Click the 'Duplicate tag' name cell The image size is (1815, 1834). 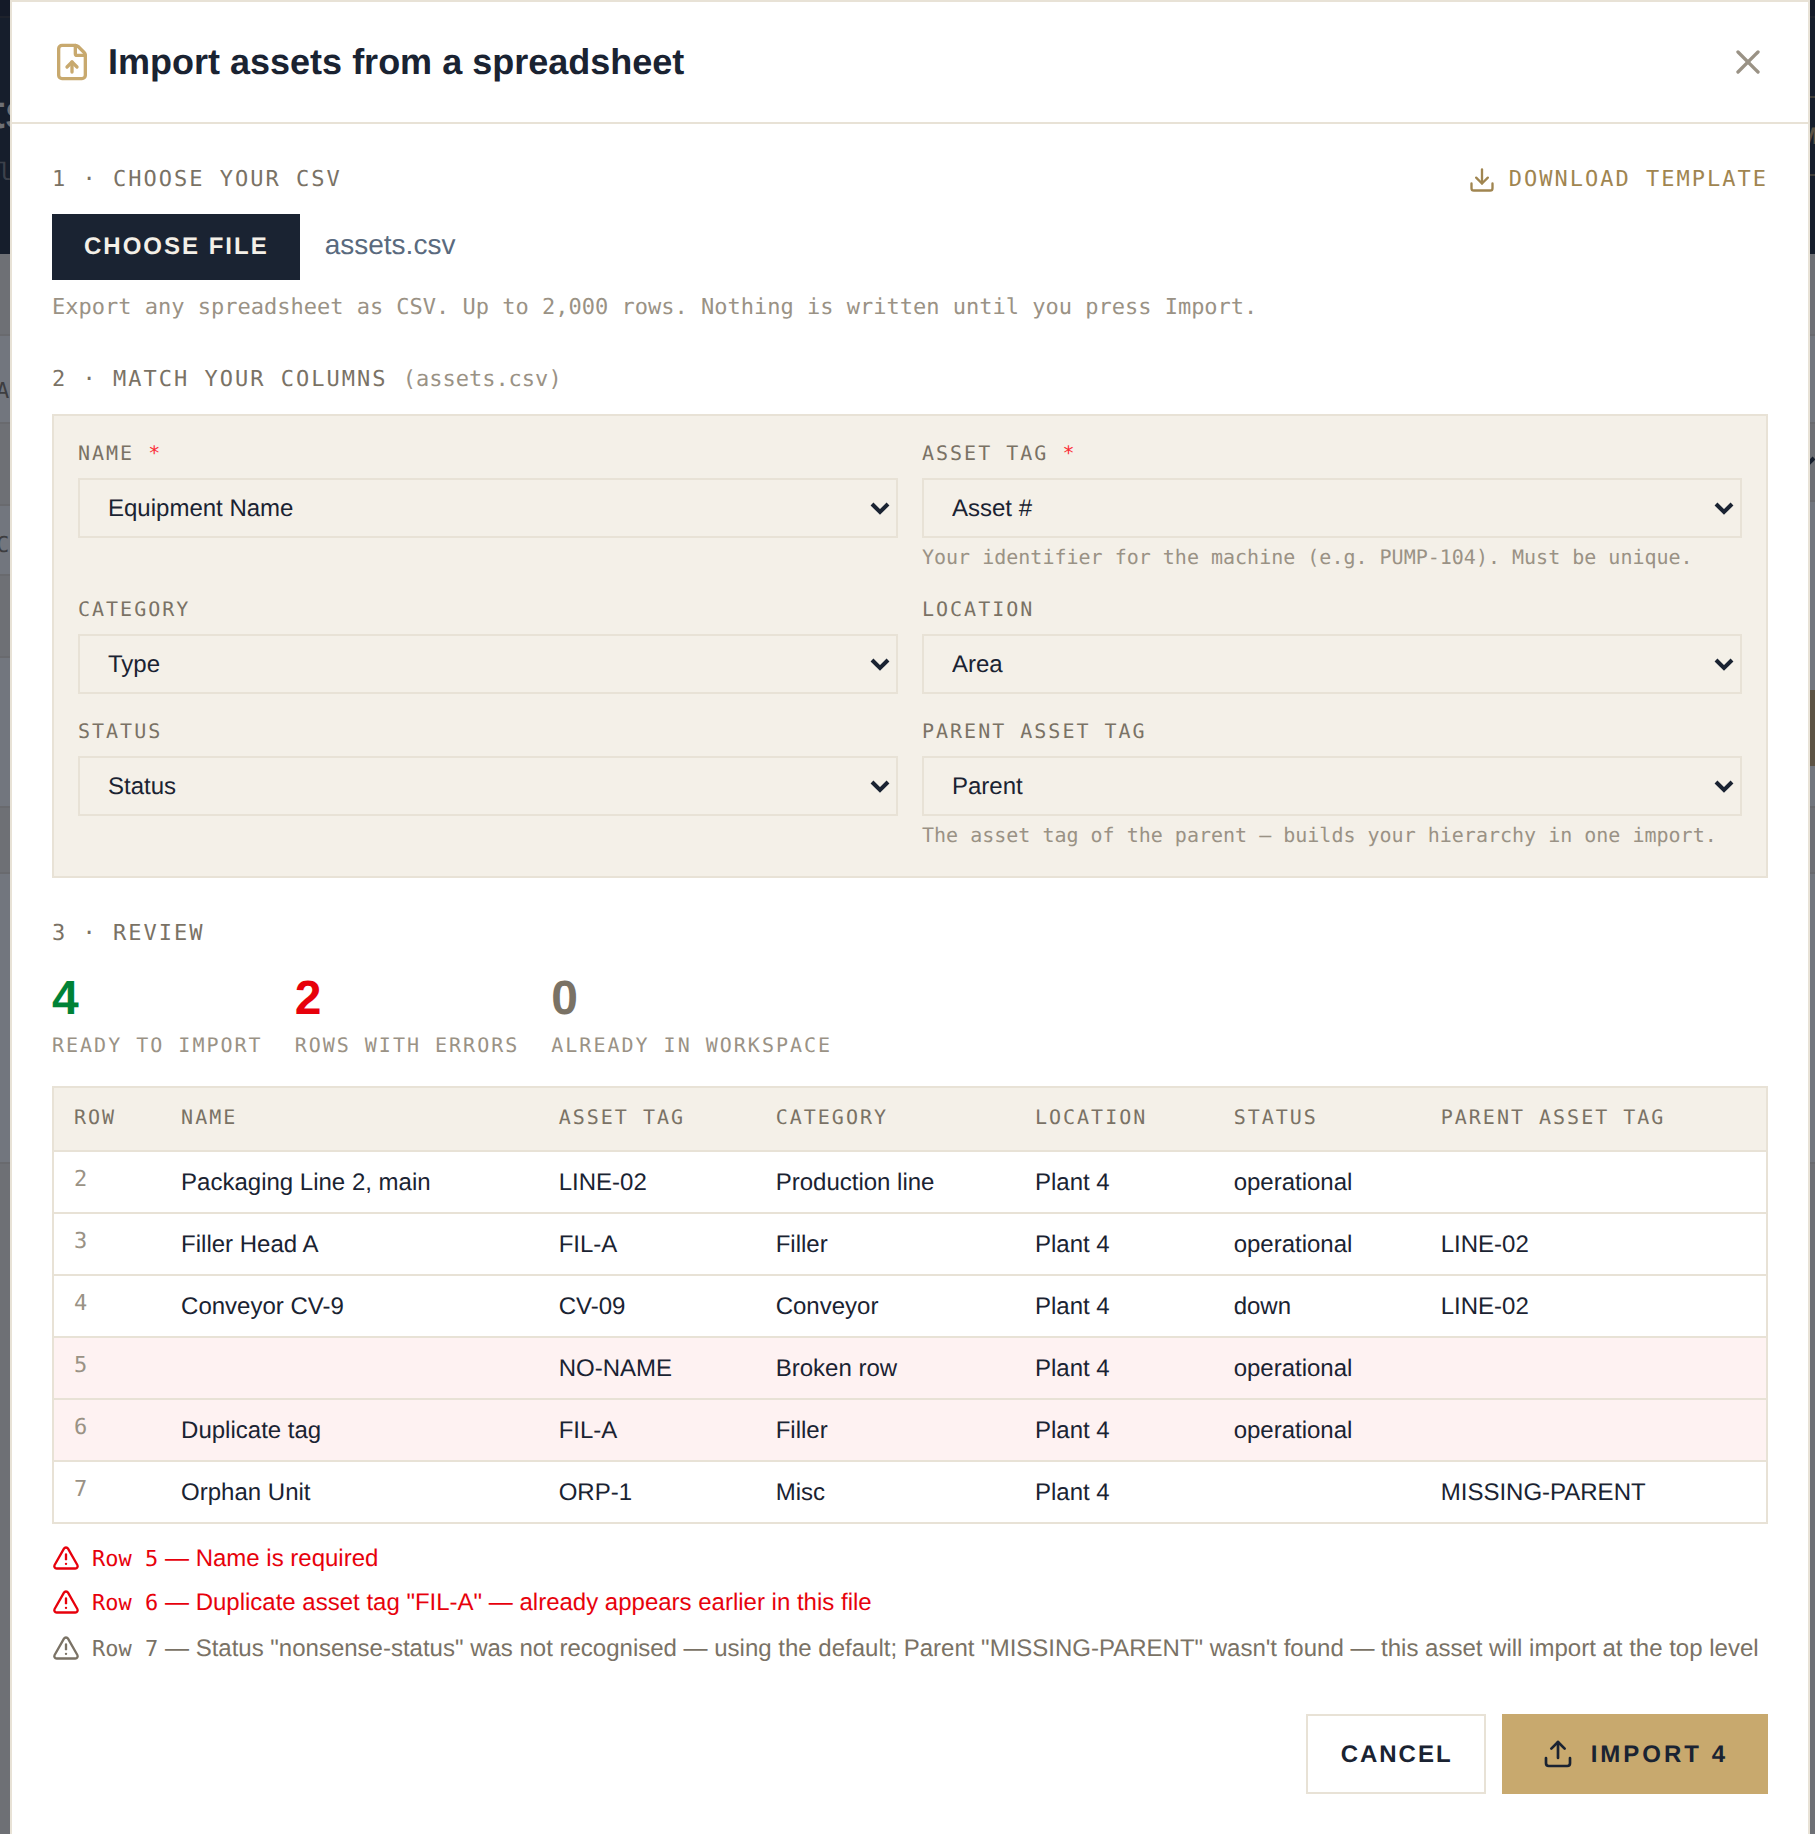coord(250,1430)
